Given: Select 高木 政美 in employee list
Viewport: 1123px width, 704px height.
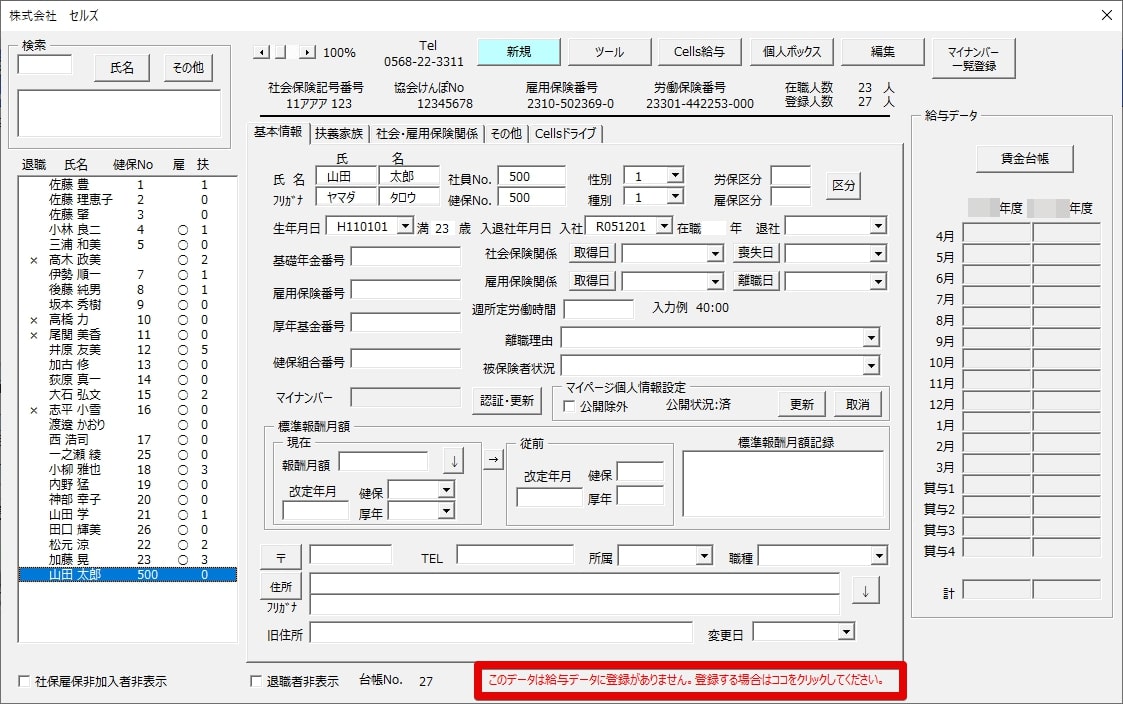Looking at the screenshot, I should coord(127,260).
